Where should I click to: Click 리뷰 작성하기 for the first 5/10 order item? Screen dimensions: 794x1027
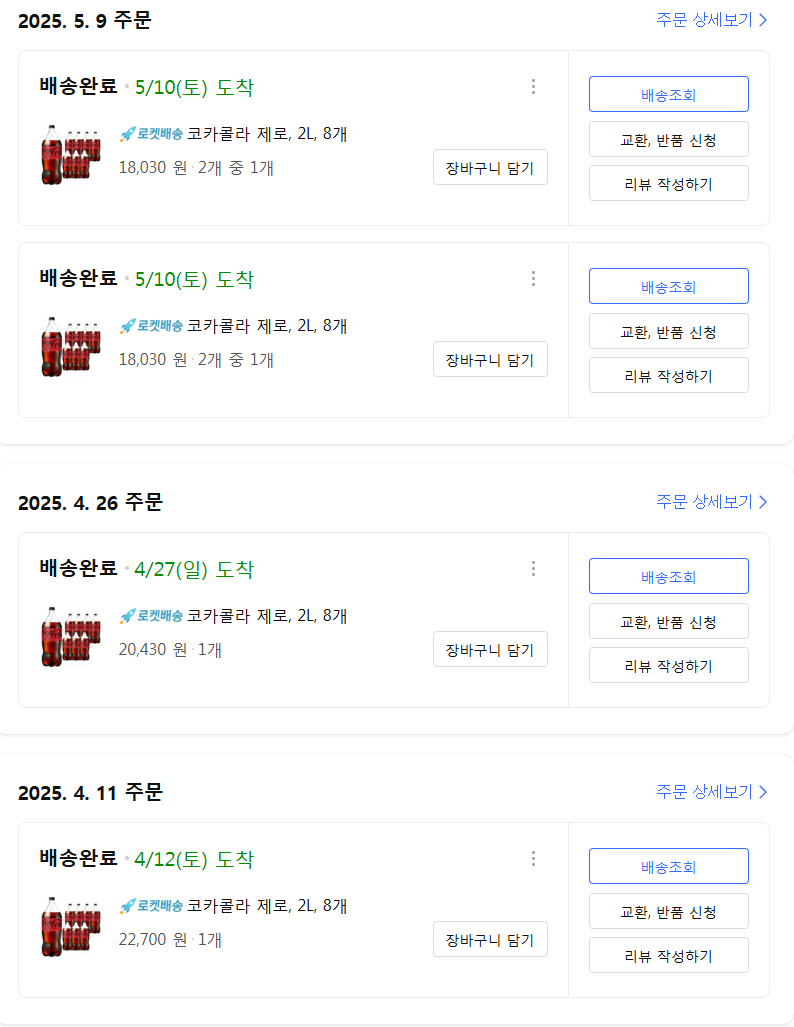[x=668, y=183]
